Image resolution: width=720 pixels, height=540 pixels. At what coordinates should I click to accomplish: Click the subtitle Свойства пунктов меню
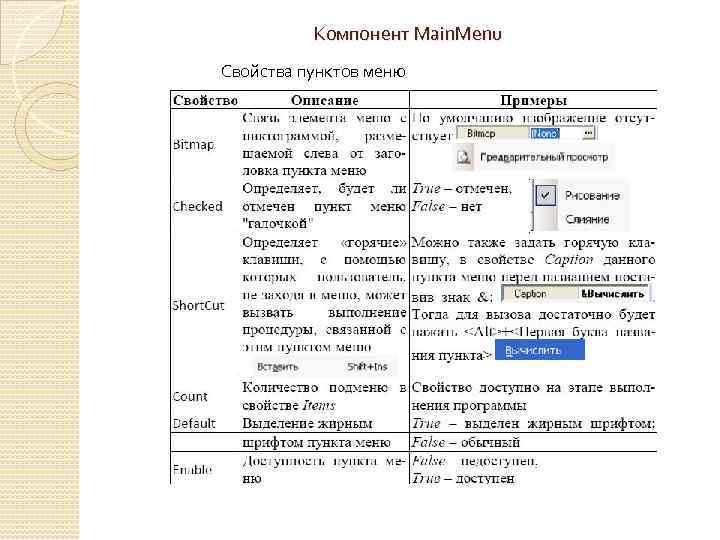(x=314, y=72)
